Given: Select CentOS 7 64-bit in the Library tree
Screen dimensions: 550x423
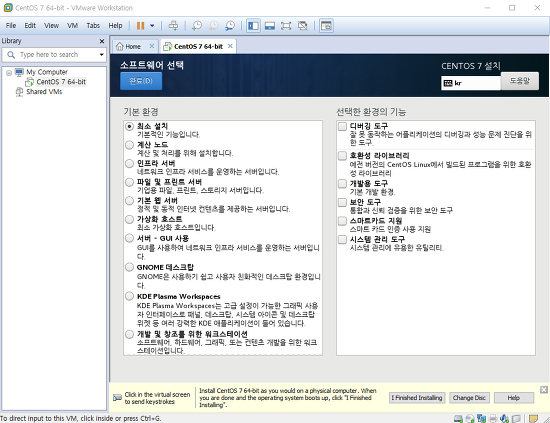Looking at the screenshot, I should tap(61, 82).
